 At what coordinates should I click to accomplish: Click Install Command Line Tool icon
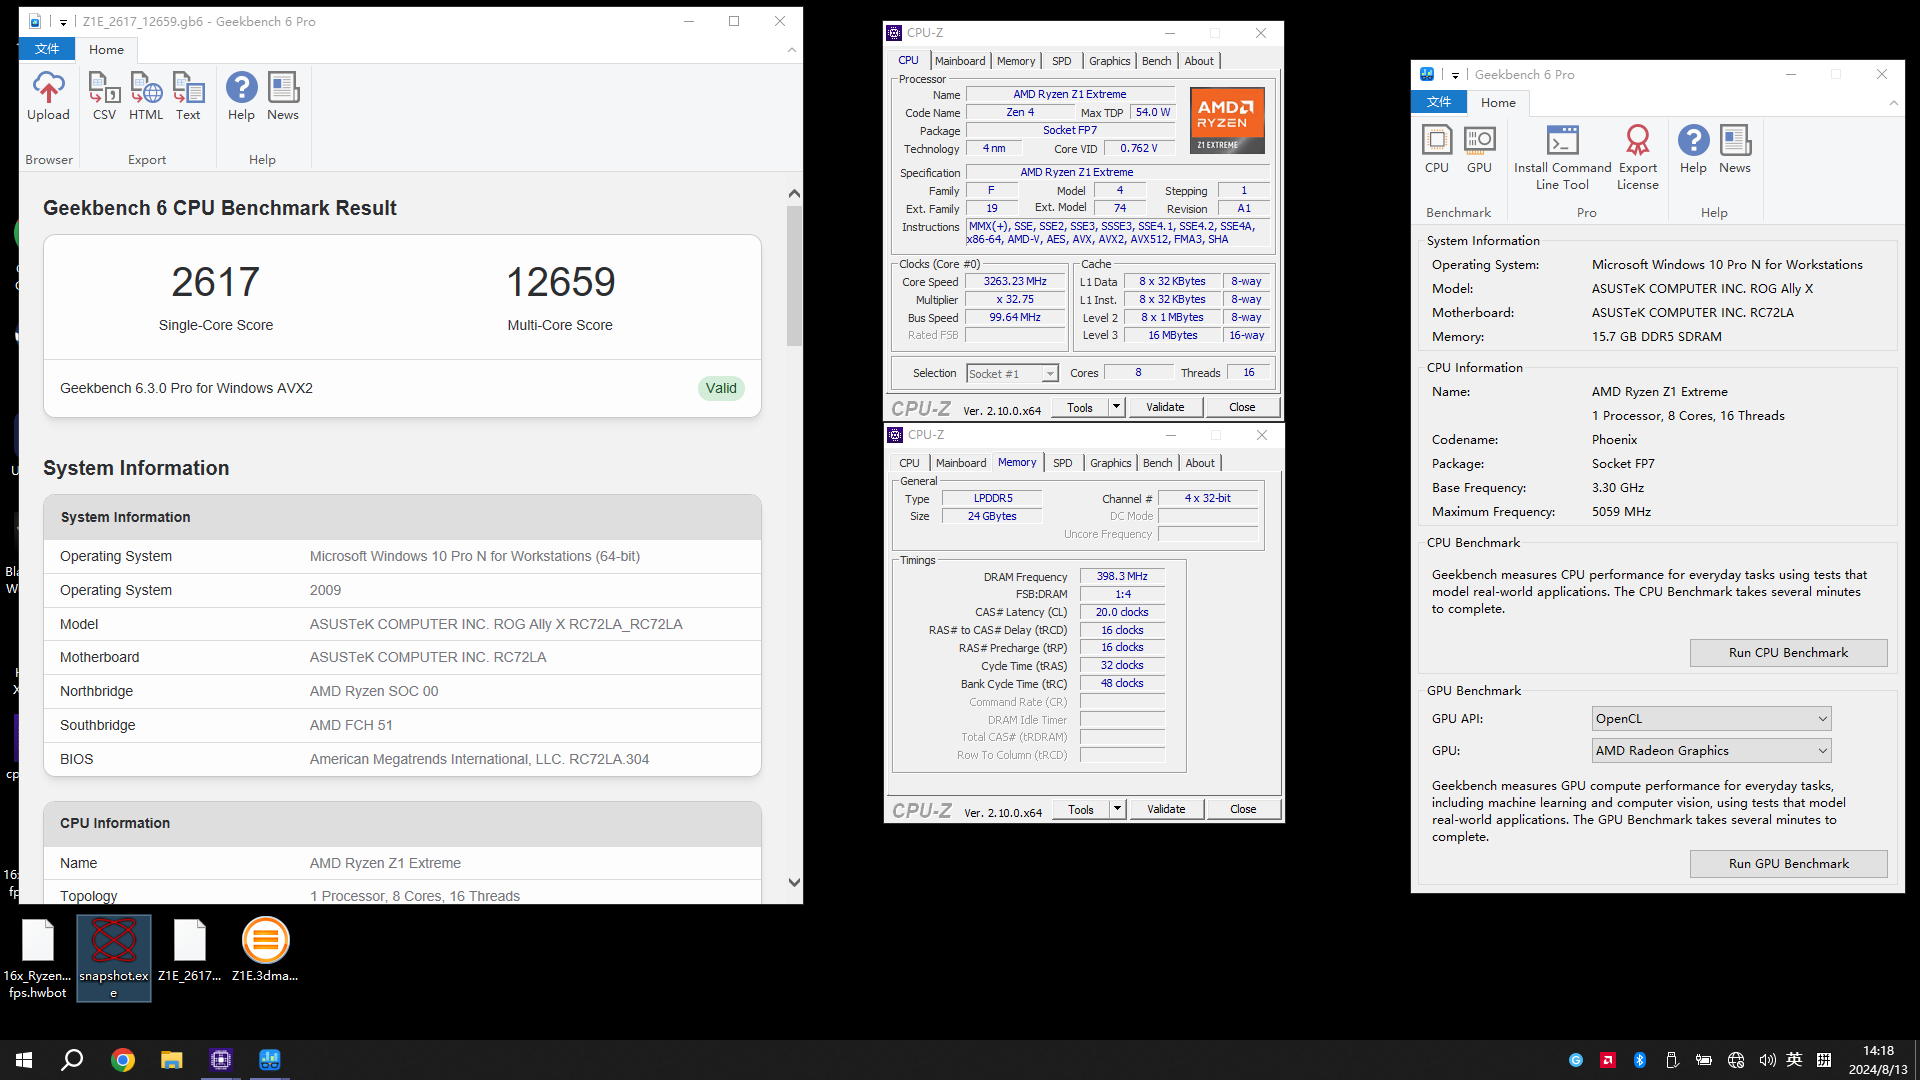pos(1562,158)
